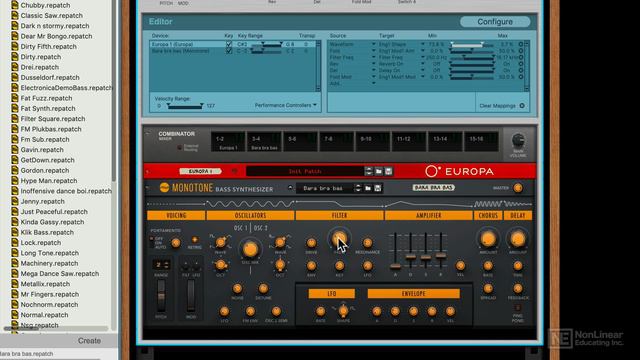This screenshot has height=360, width=640.
Task: Open the Reverb On target dropdown
Action: coord(422,64)
